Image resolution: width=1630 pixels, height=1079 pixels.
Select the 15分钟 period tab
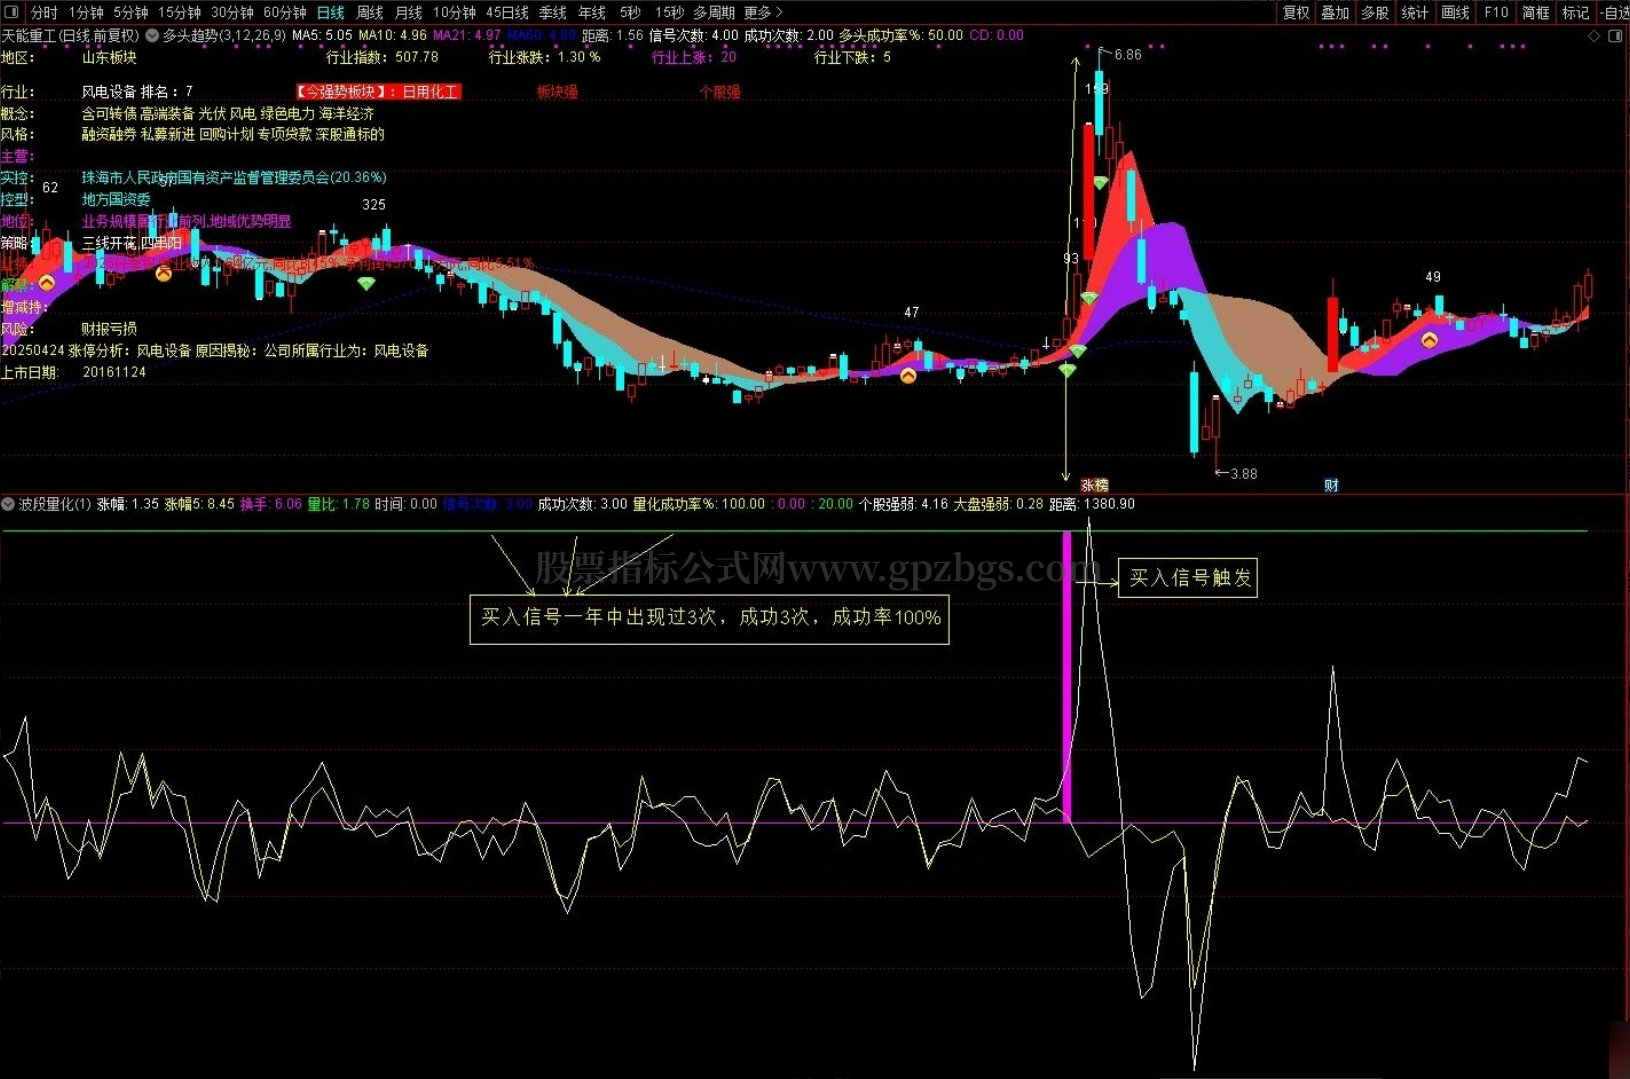click(x=180, y=12)
